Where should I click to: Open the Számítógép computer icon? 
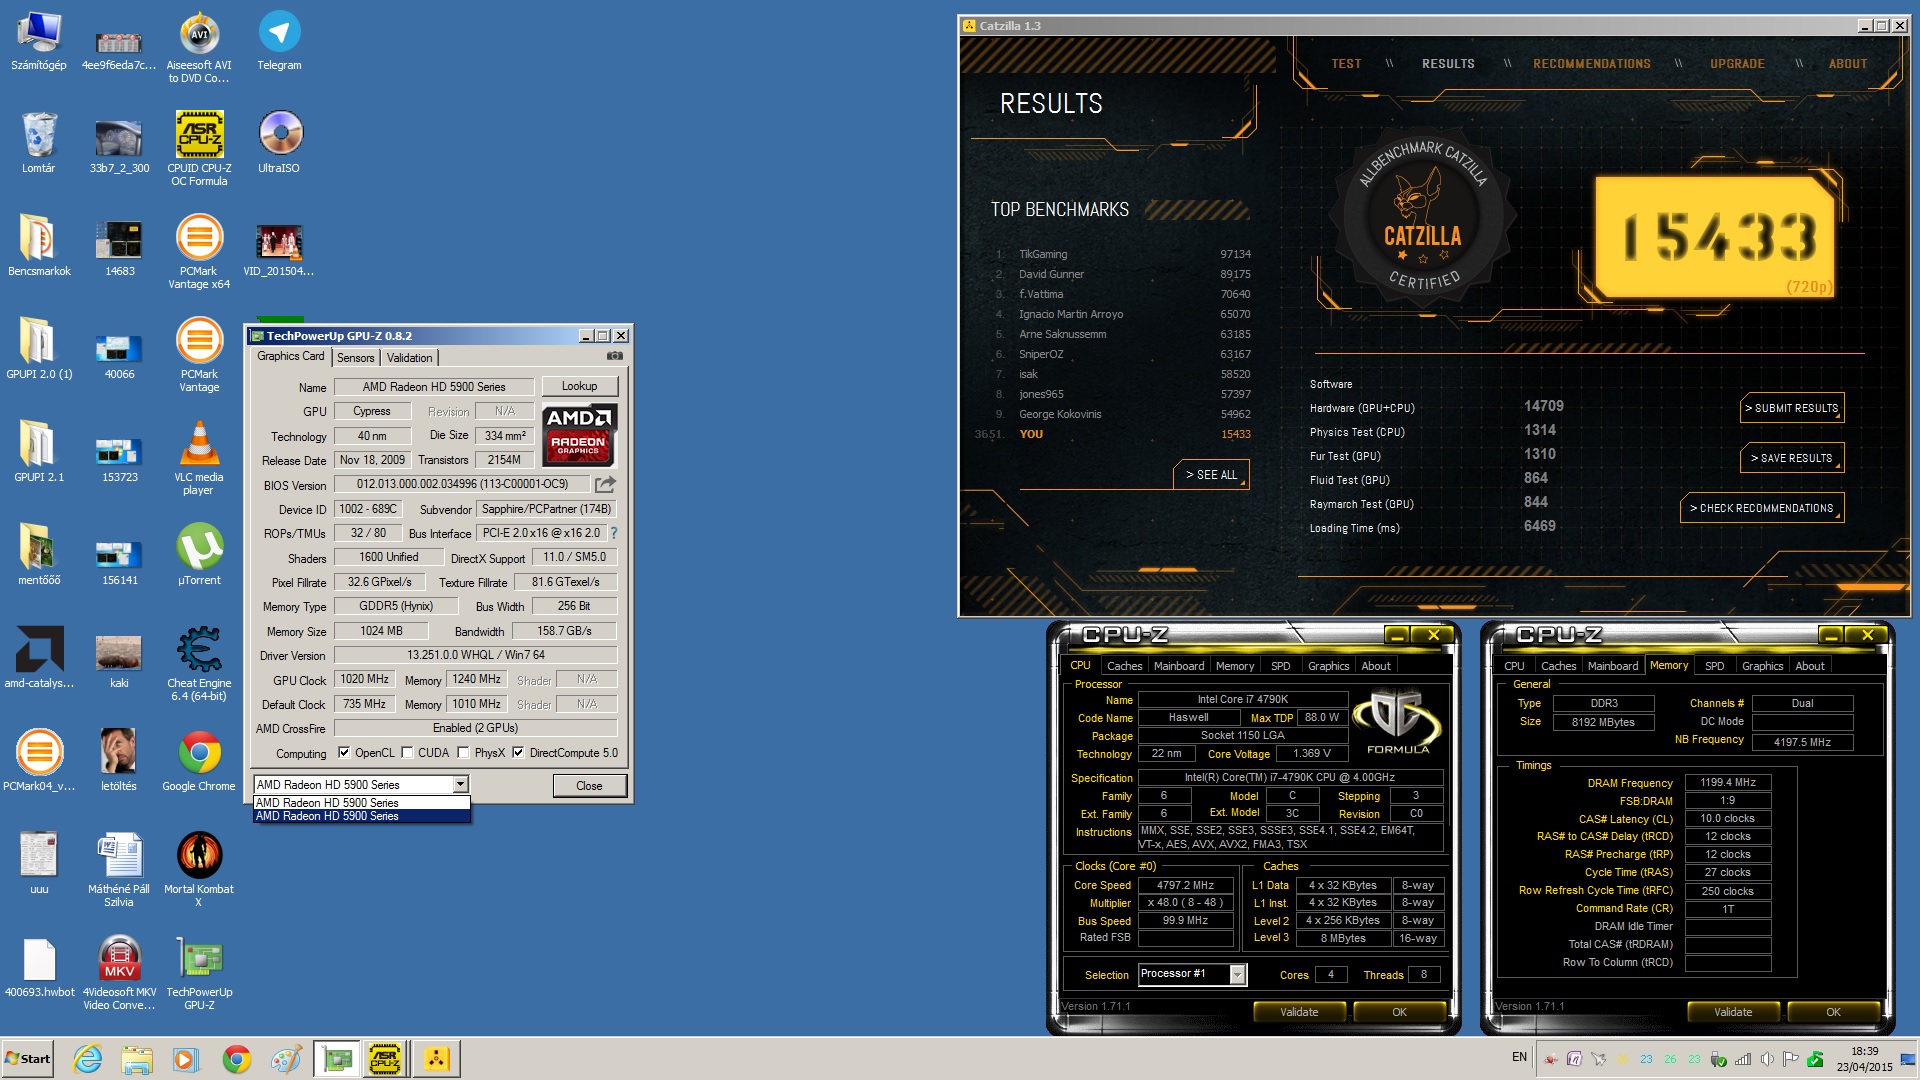[39, 42]
